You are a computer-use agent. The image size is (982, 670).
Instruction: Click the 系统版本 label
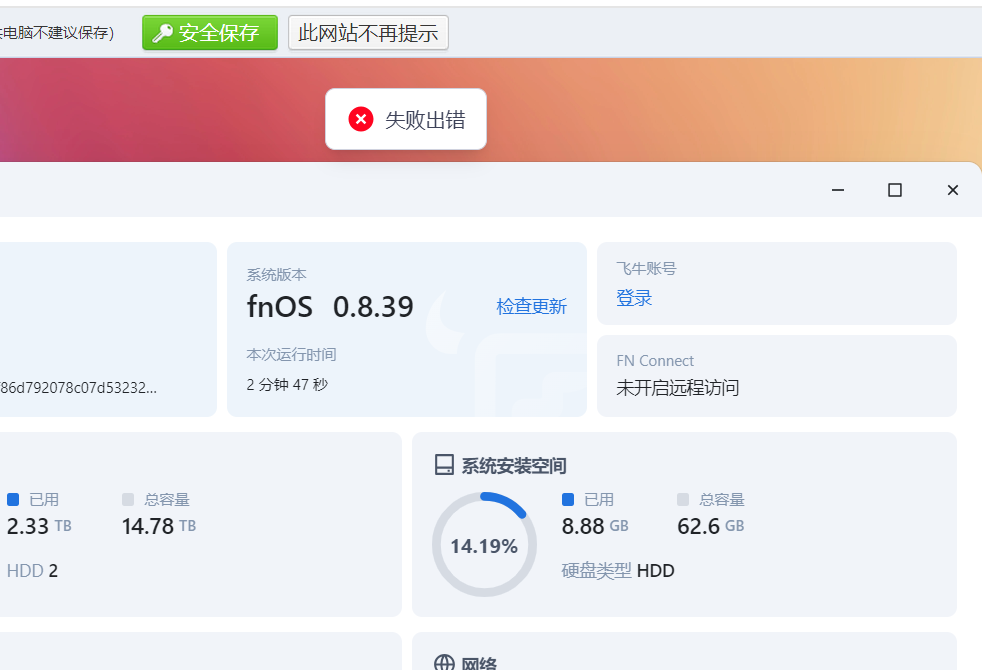pos(276,274)
